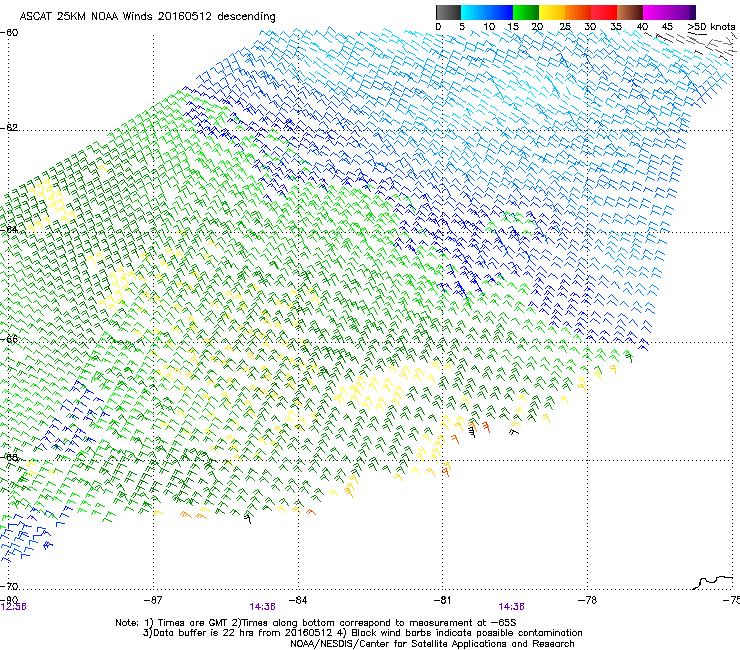740x650 pixels.
Task: Click the -64 latitude axis label
Action: [x=9, y=230]
